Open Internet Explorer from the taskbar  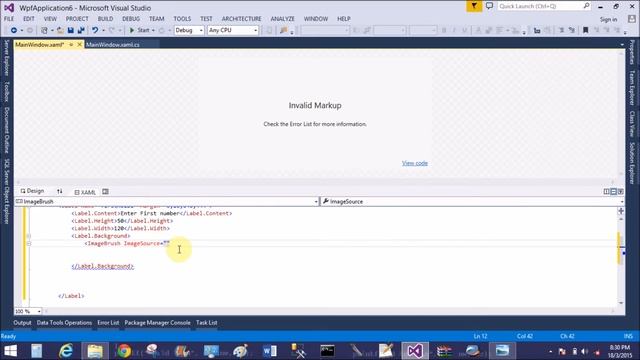click(66, 351)
